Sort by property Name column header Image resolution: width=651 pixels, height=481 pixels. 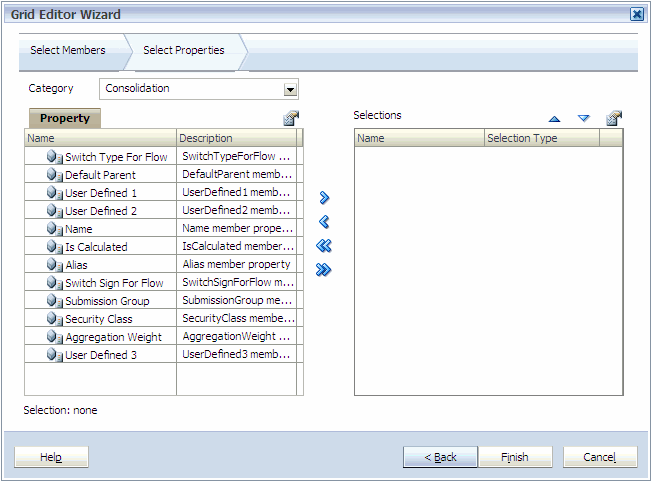pos(100,138)
